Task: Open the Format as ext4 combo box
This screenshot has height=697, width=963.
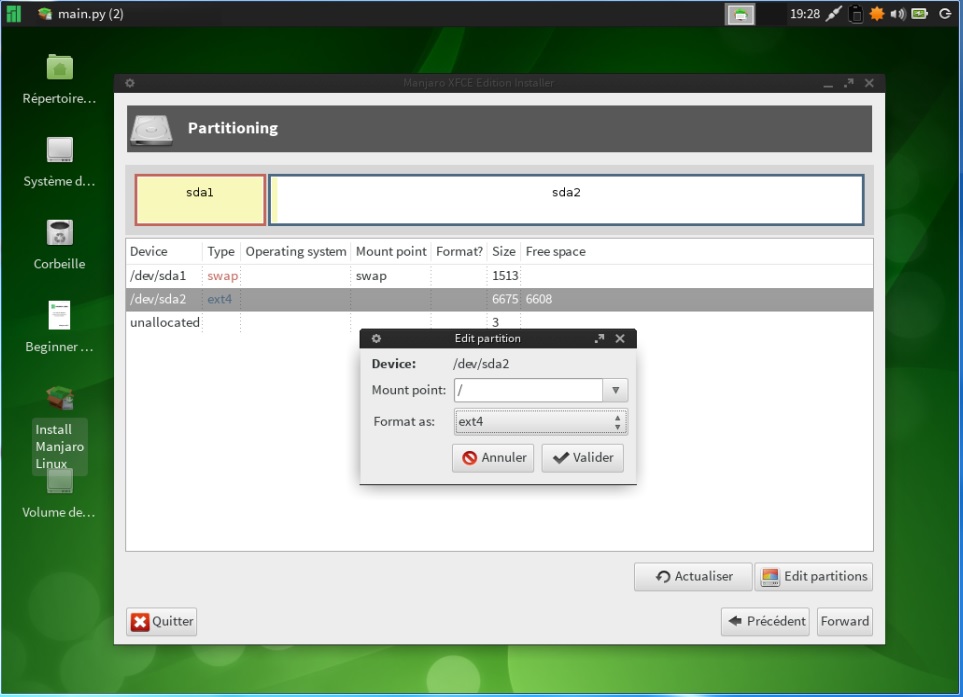Action: point(540,422)
